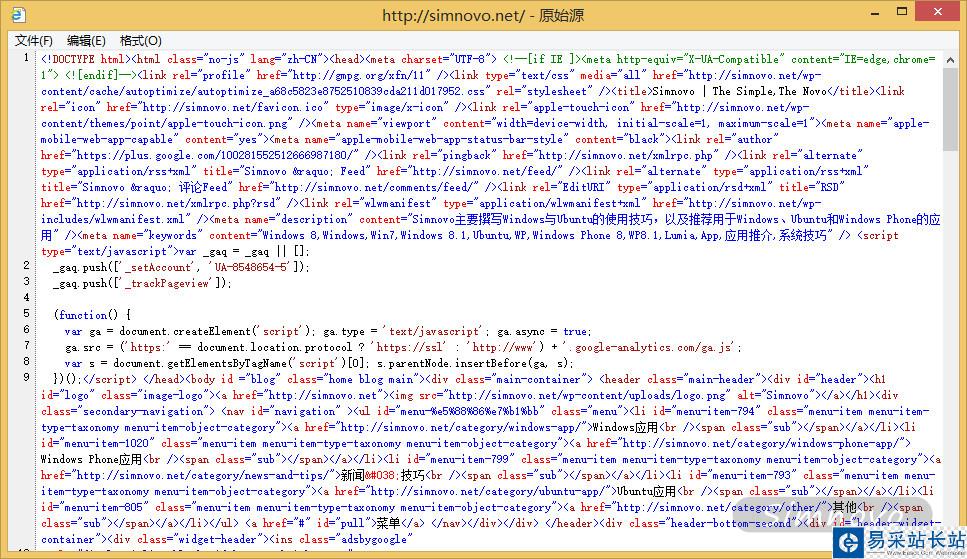Close the source viewer window
Screen dimensions: 967x559
(x=937, y=12)
